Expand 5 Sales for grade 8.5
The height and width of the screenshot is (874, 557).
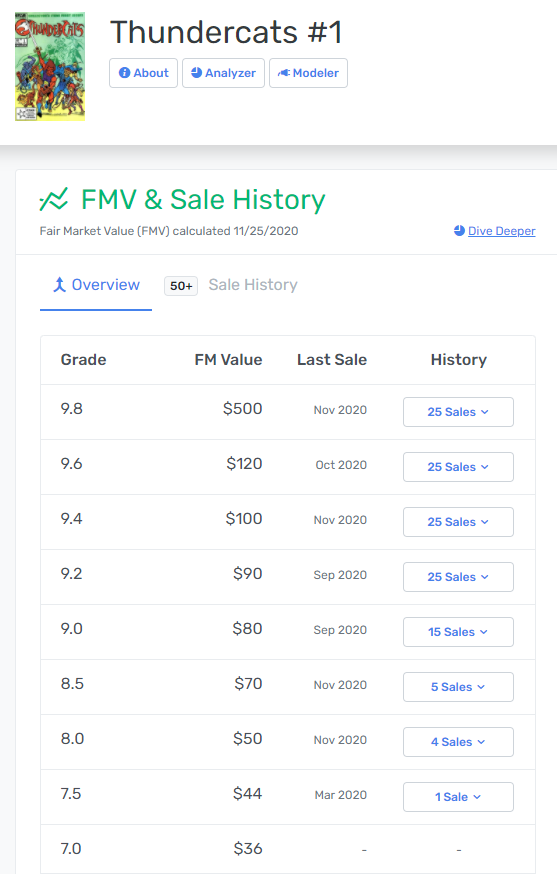pyautogui.click(x=458, y=687)
